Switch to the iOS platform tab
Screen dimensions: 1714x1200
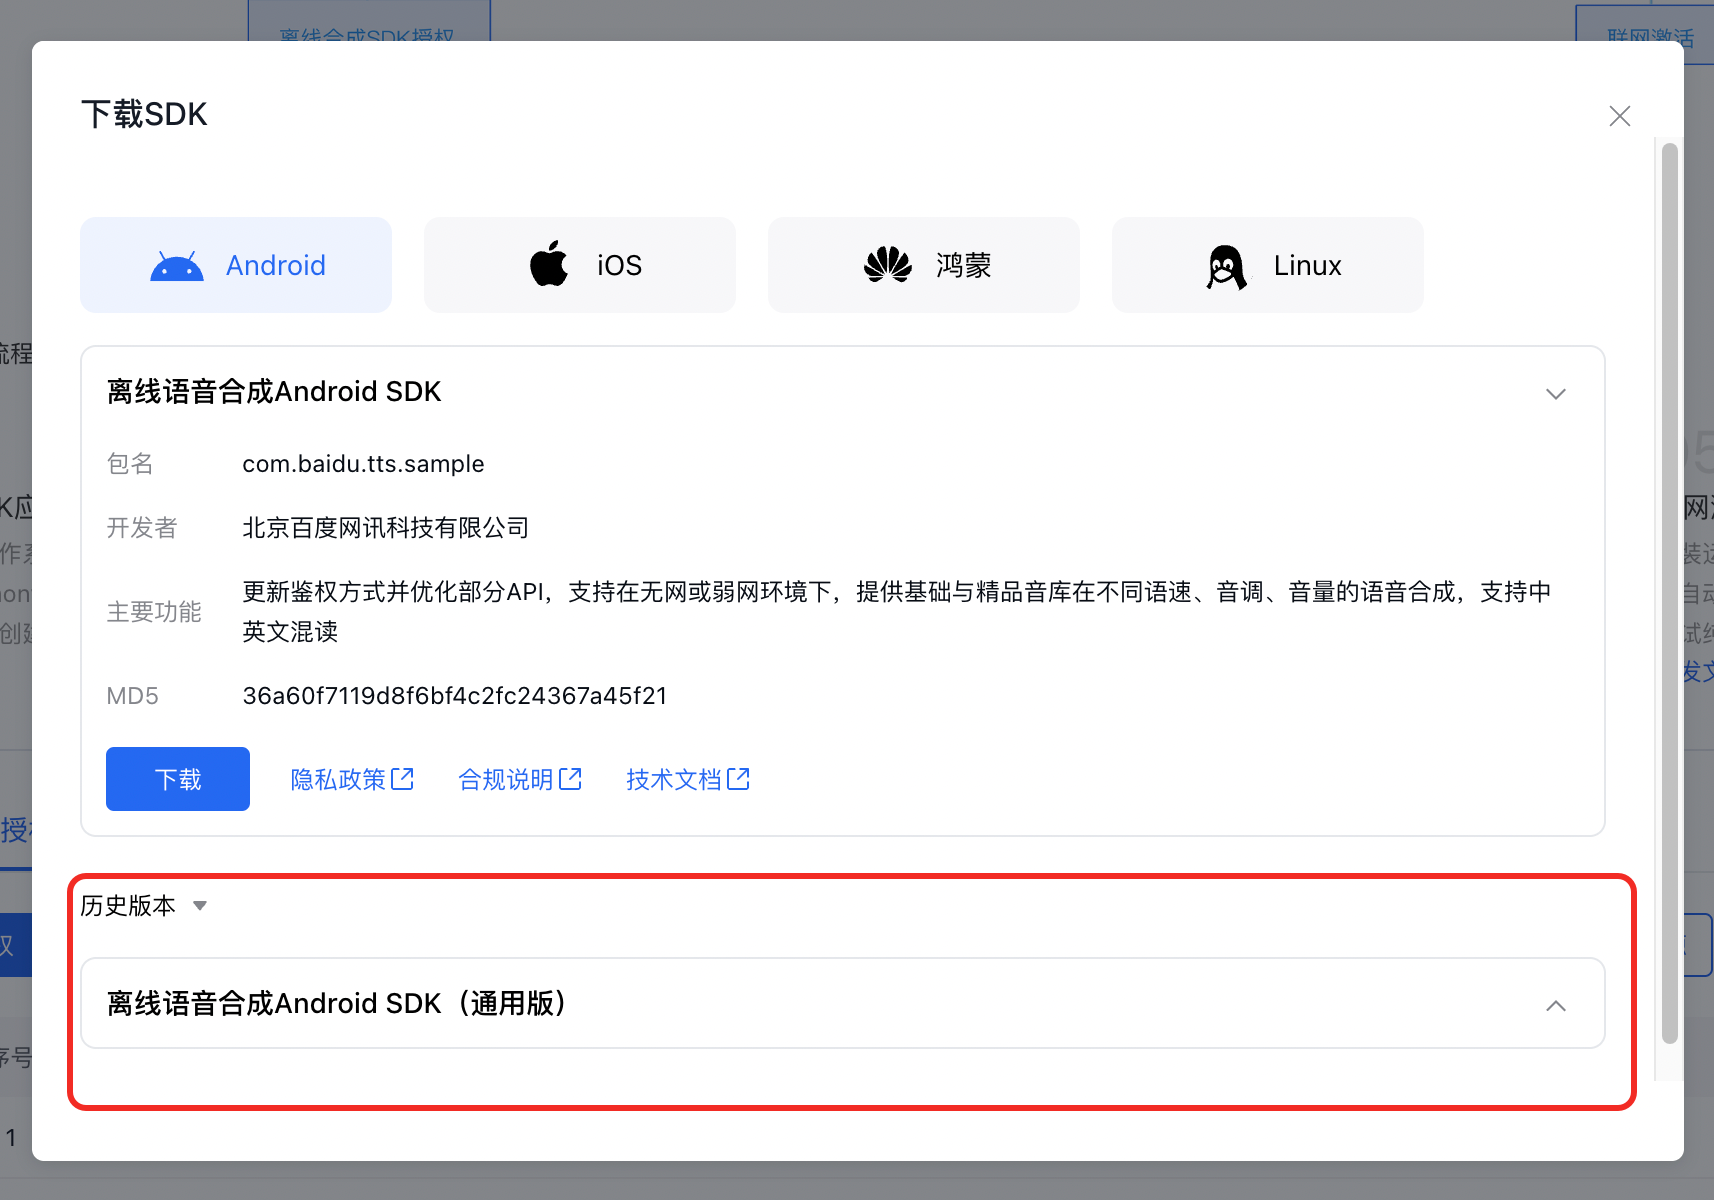click(580, 265)
